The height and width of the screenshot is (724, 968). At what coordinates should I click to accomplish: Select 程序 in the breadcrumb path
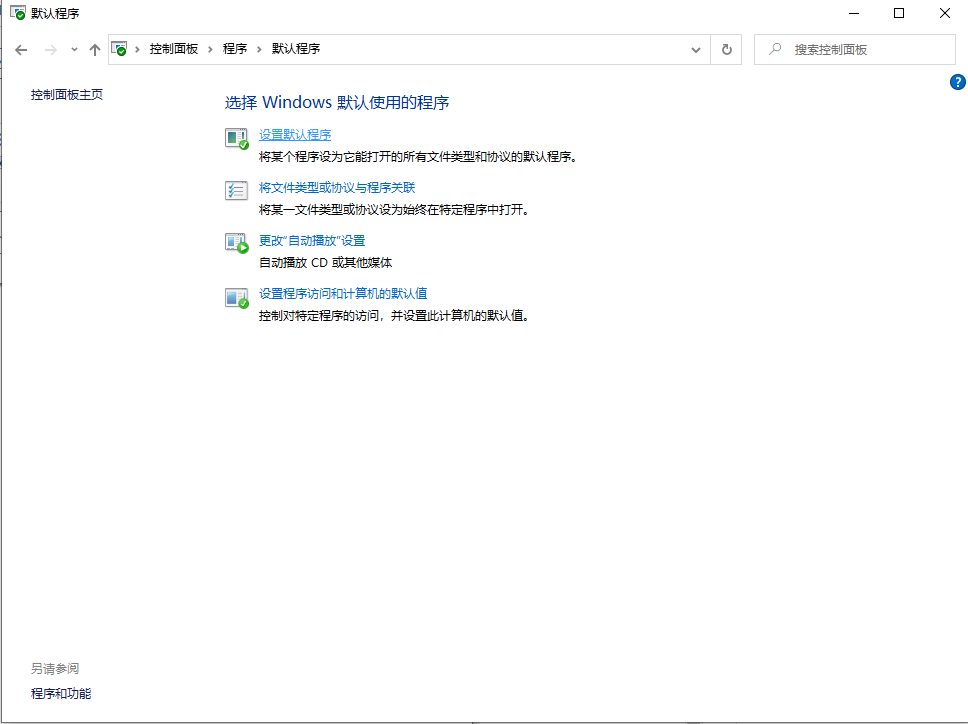tap(235, 49)
